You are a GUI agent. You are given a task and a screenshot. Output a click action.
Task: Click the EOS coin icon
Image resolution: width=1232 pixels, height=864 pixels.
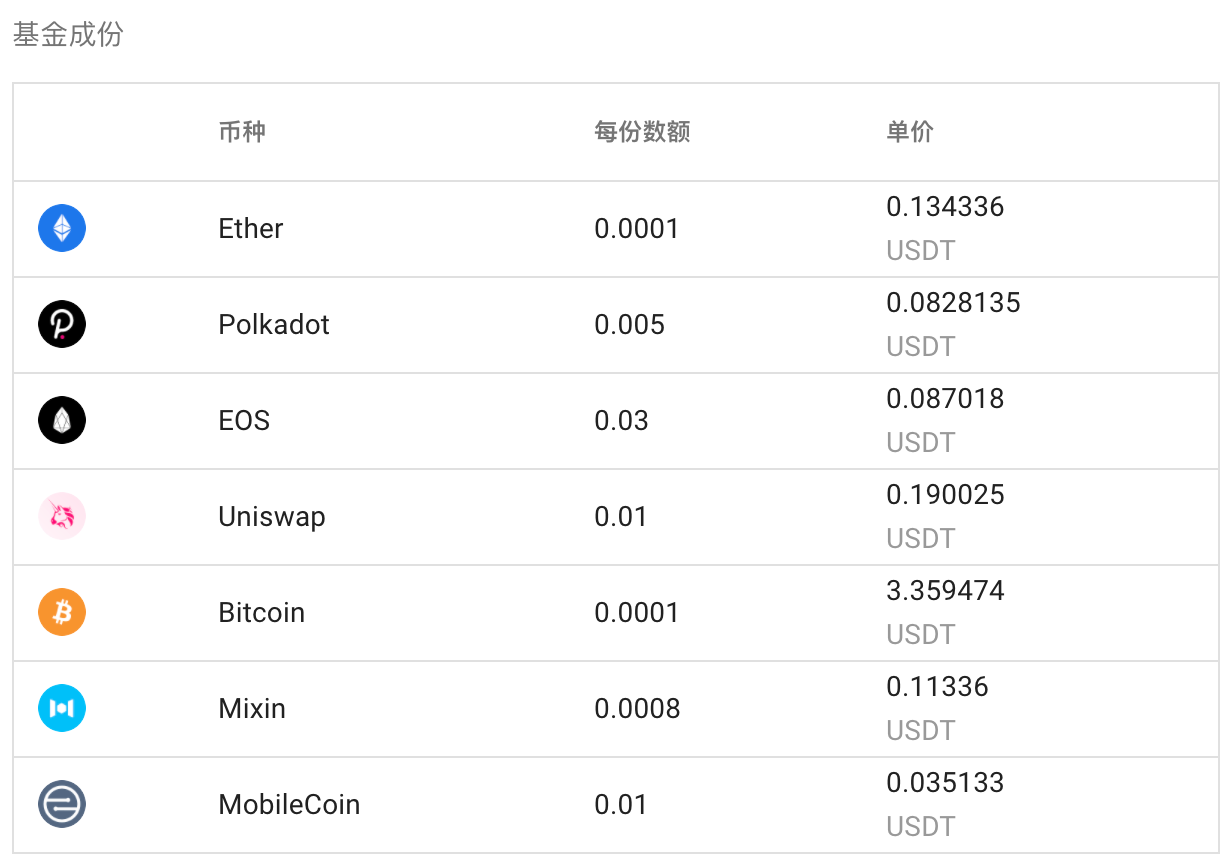pos(62,420)
